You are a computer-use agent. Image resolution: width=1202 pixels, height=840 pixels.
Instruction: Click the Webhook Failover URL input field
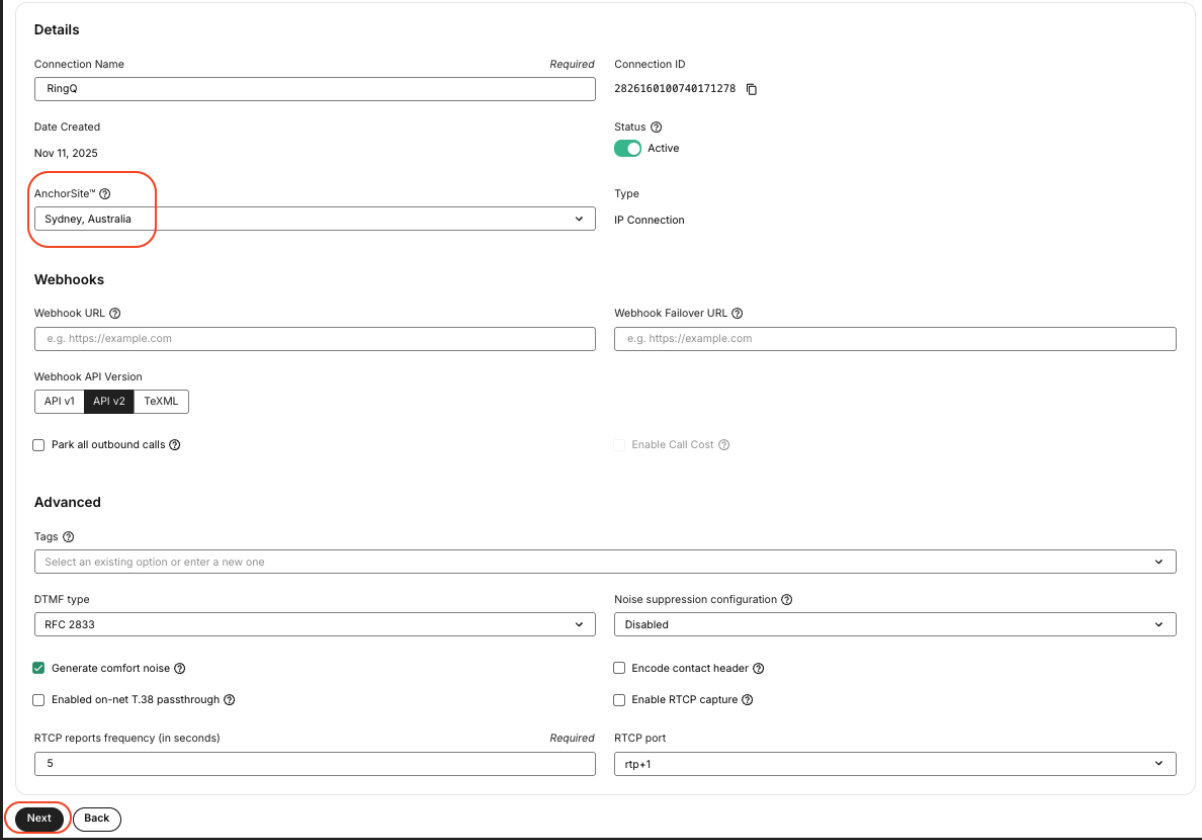click(895, 338)
